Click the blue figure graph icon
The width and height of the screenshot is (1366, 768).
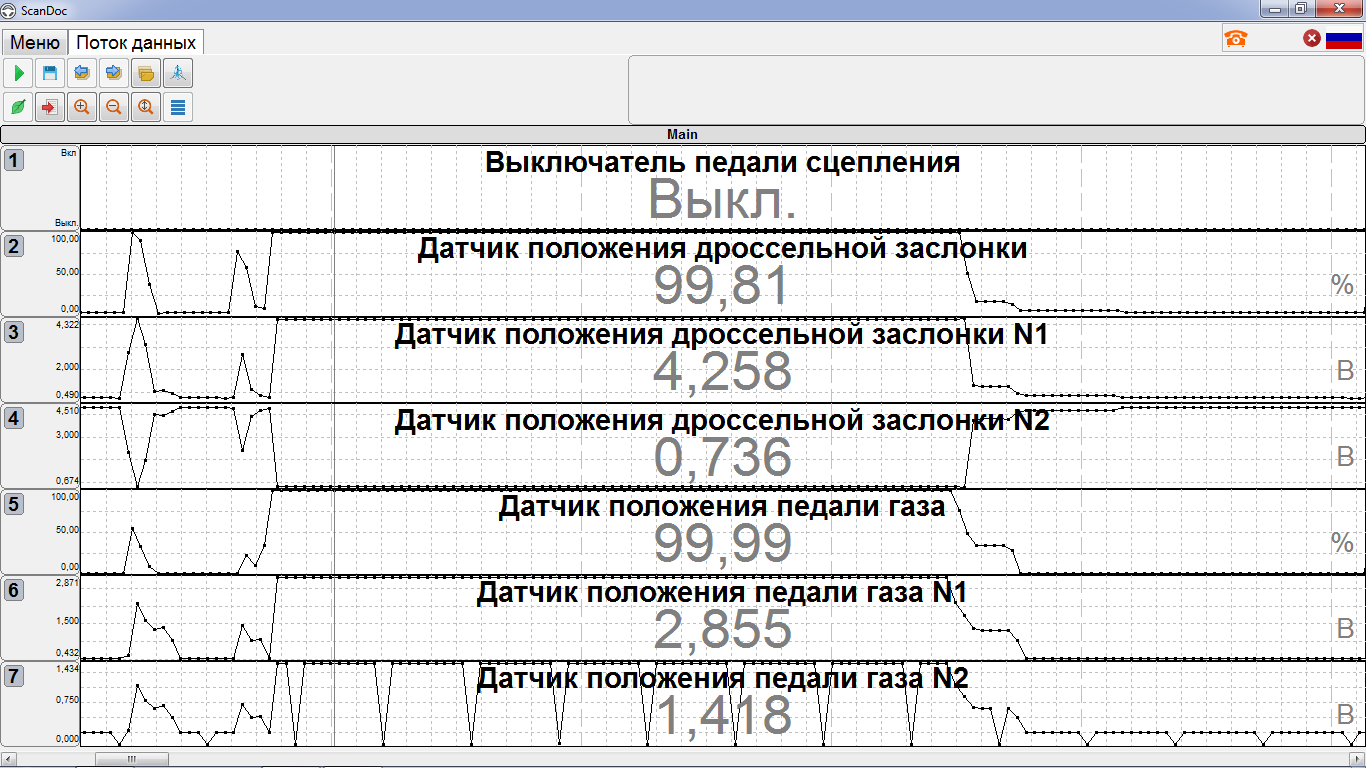pyautogui.click(x=178, y=73)
